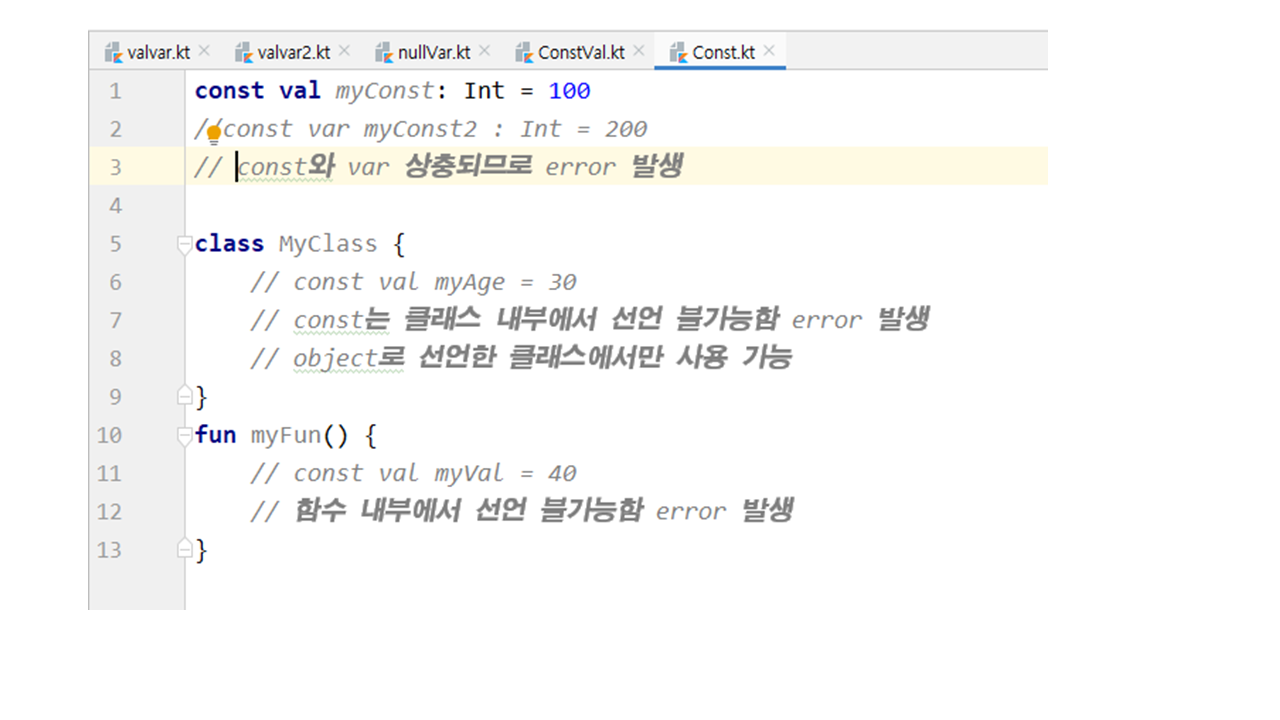Image resolution: width=1280 pixels, height=720 pixels.
Task: Click the Kotlin file icon on valvar2.kt tab
Action: [244, 52]
